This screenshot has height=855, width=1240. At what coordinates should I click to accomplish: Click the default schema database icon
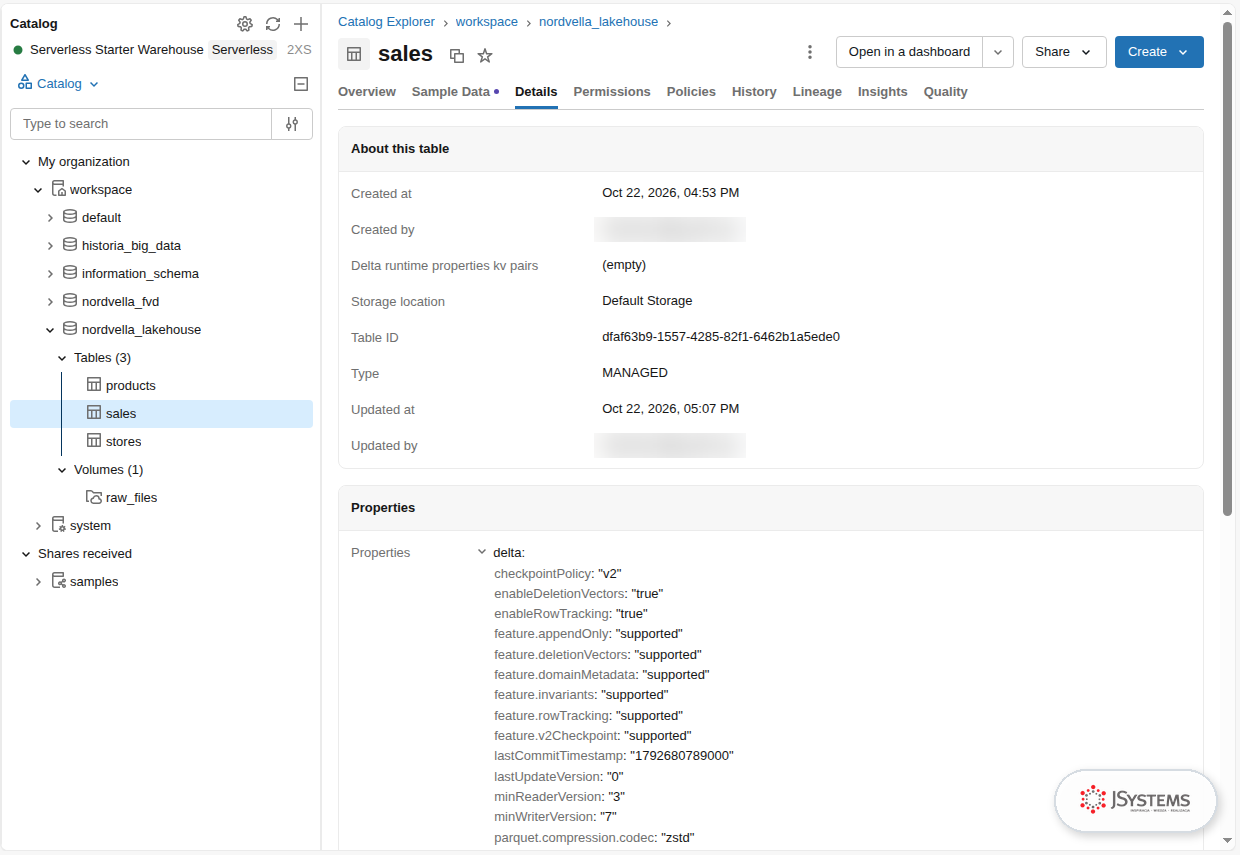[x=70, y=217]
